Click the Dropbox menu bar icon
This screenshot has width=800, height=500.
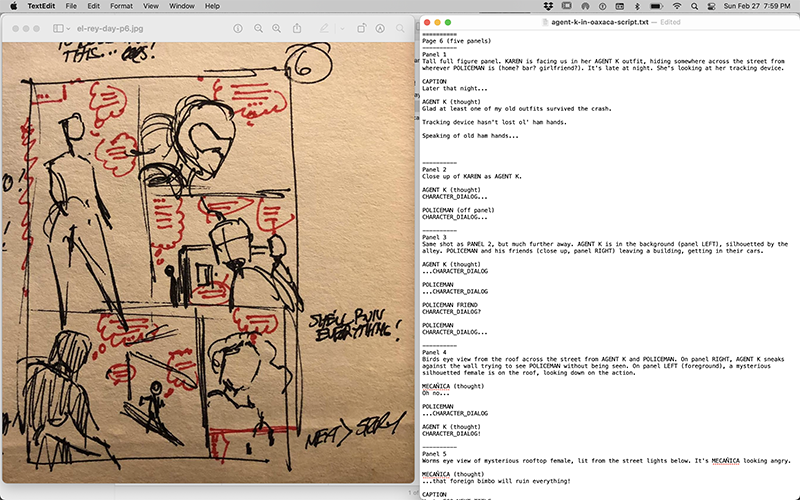pyautogui.click(x=548, y=6)
